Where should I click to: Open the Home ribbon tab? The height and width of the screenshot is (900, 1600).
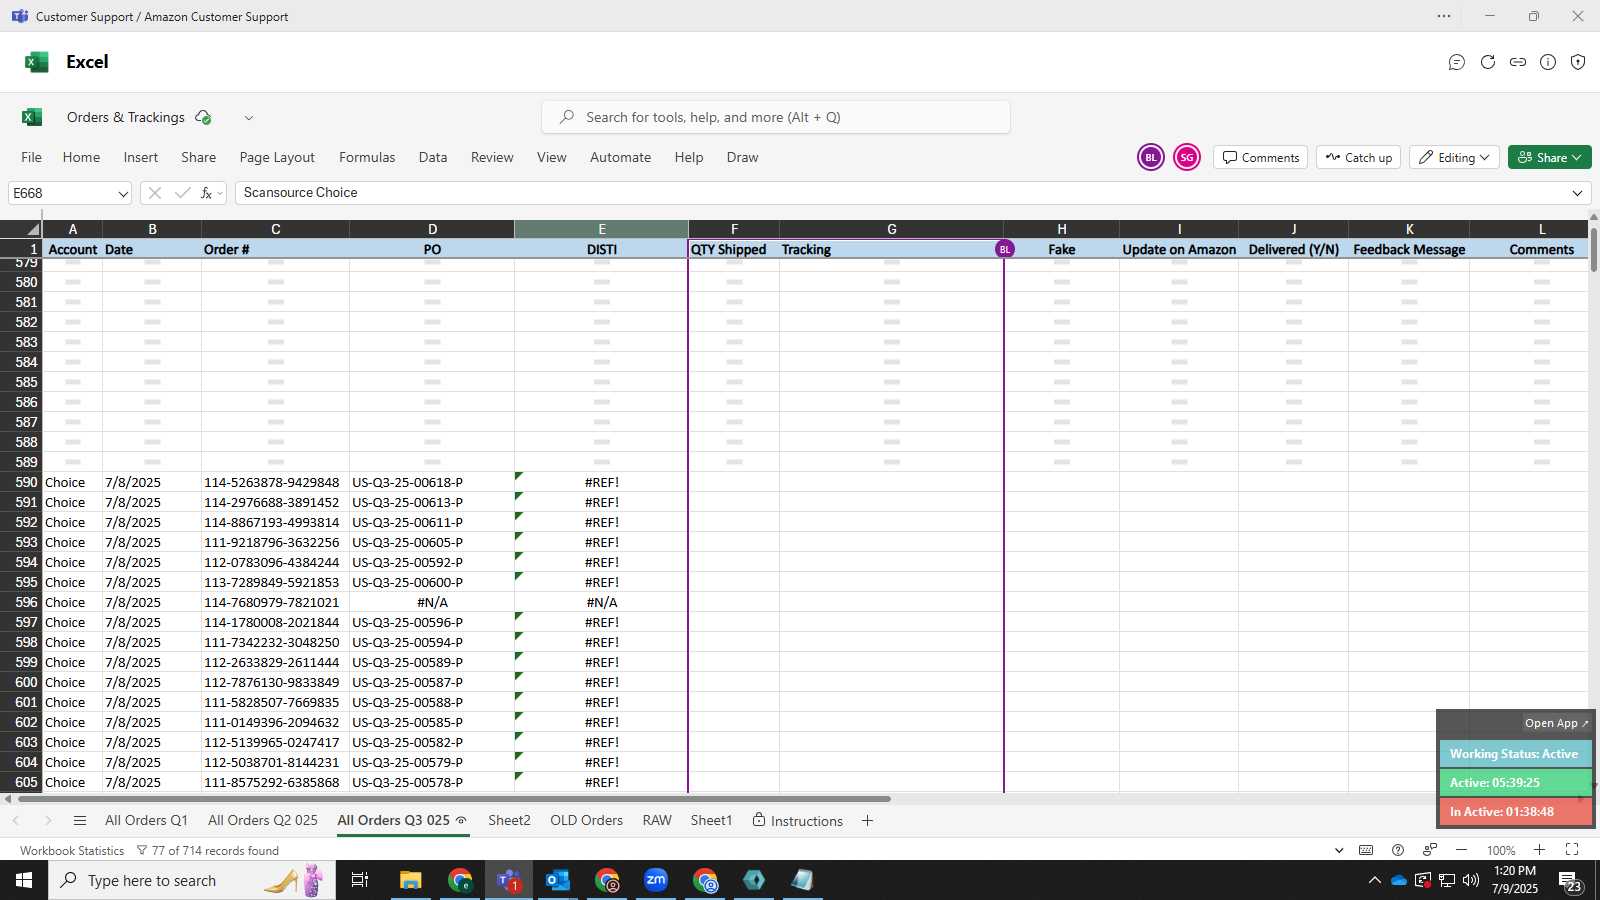(81, 157)
